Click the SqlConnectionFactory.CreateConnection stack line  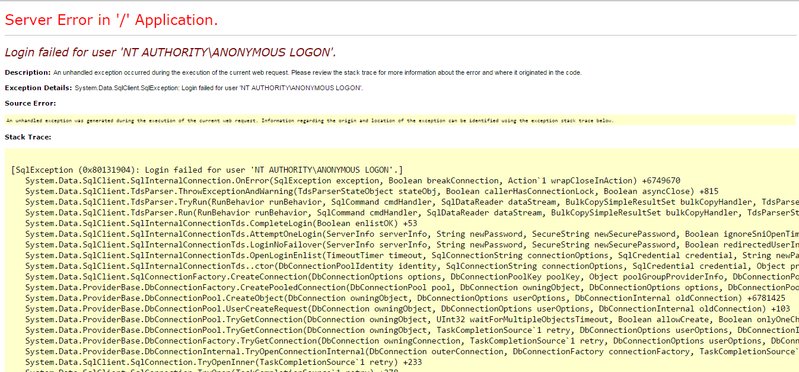[x=412, y=277]
